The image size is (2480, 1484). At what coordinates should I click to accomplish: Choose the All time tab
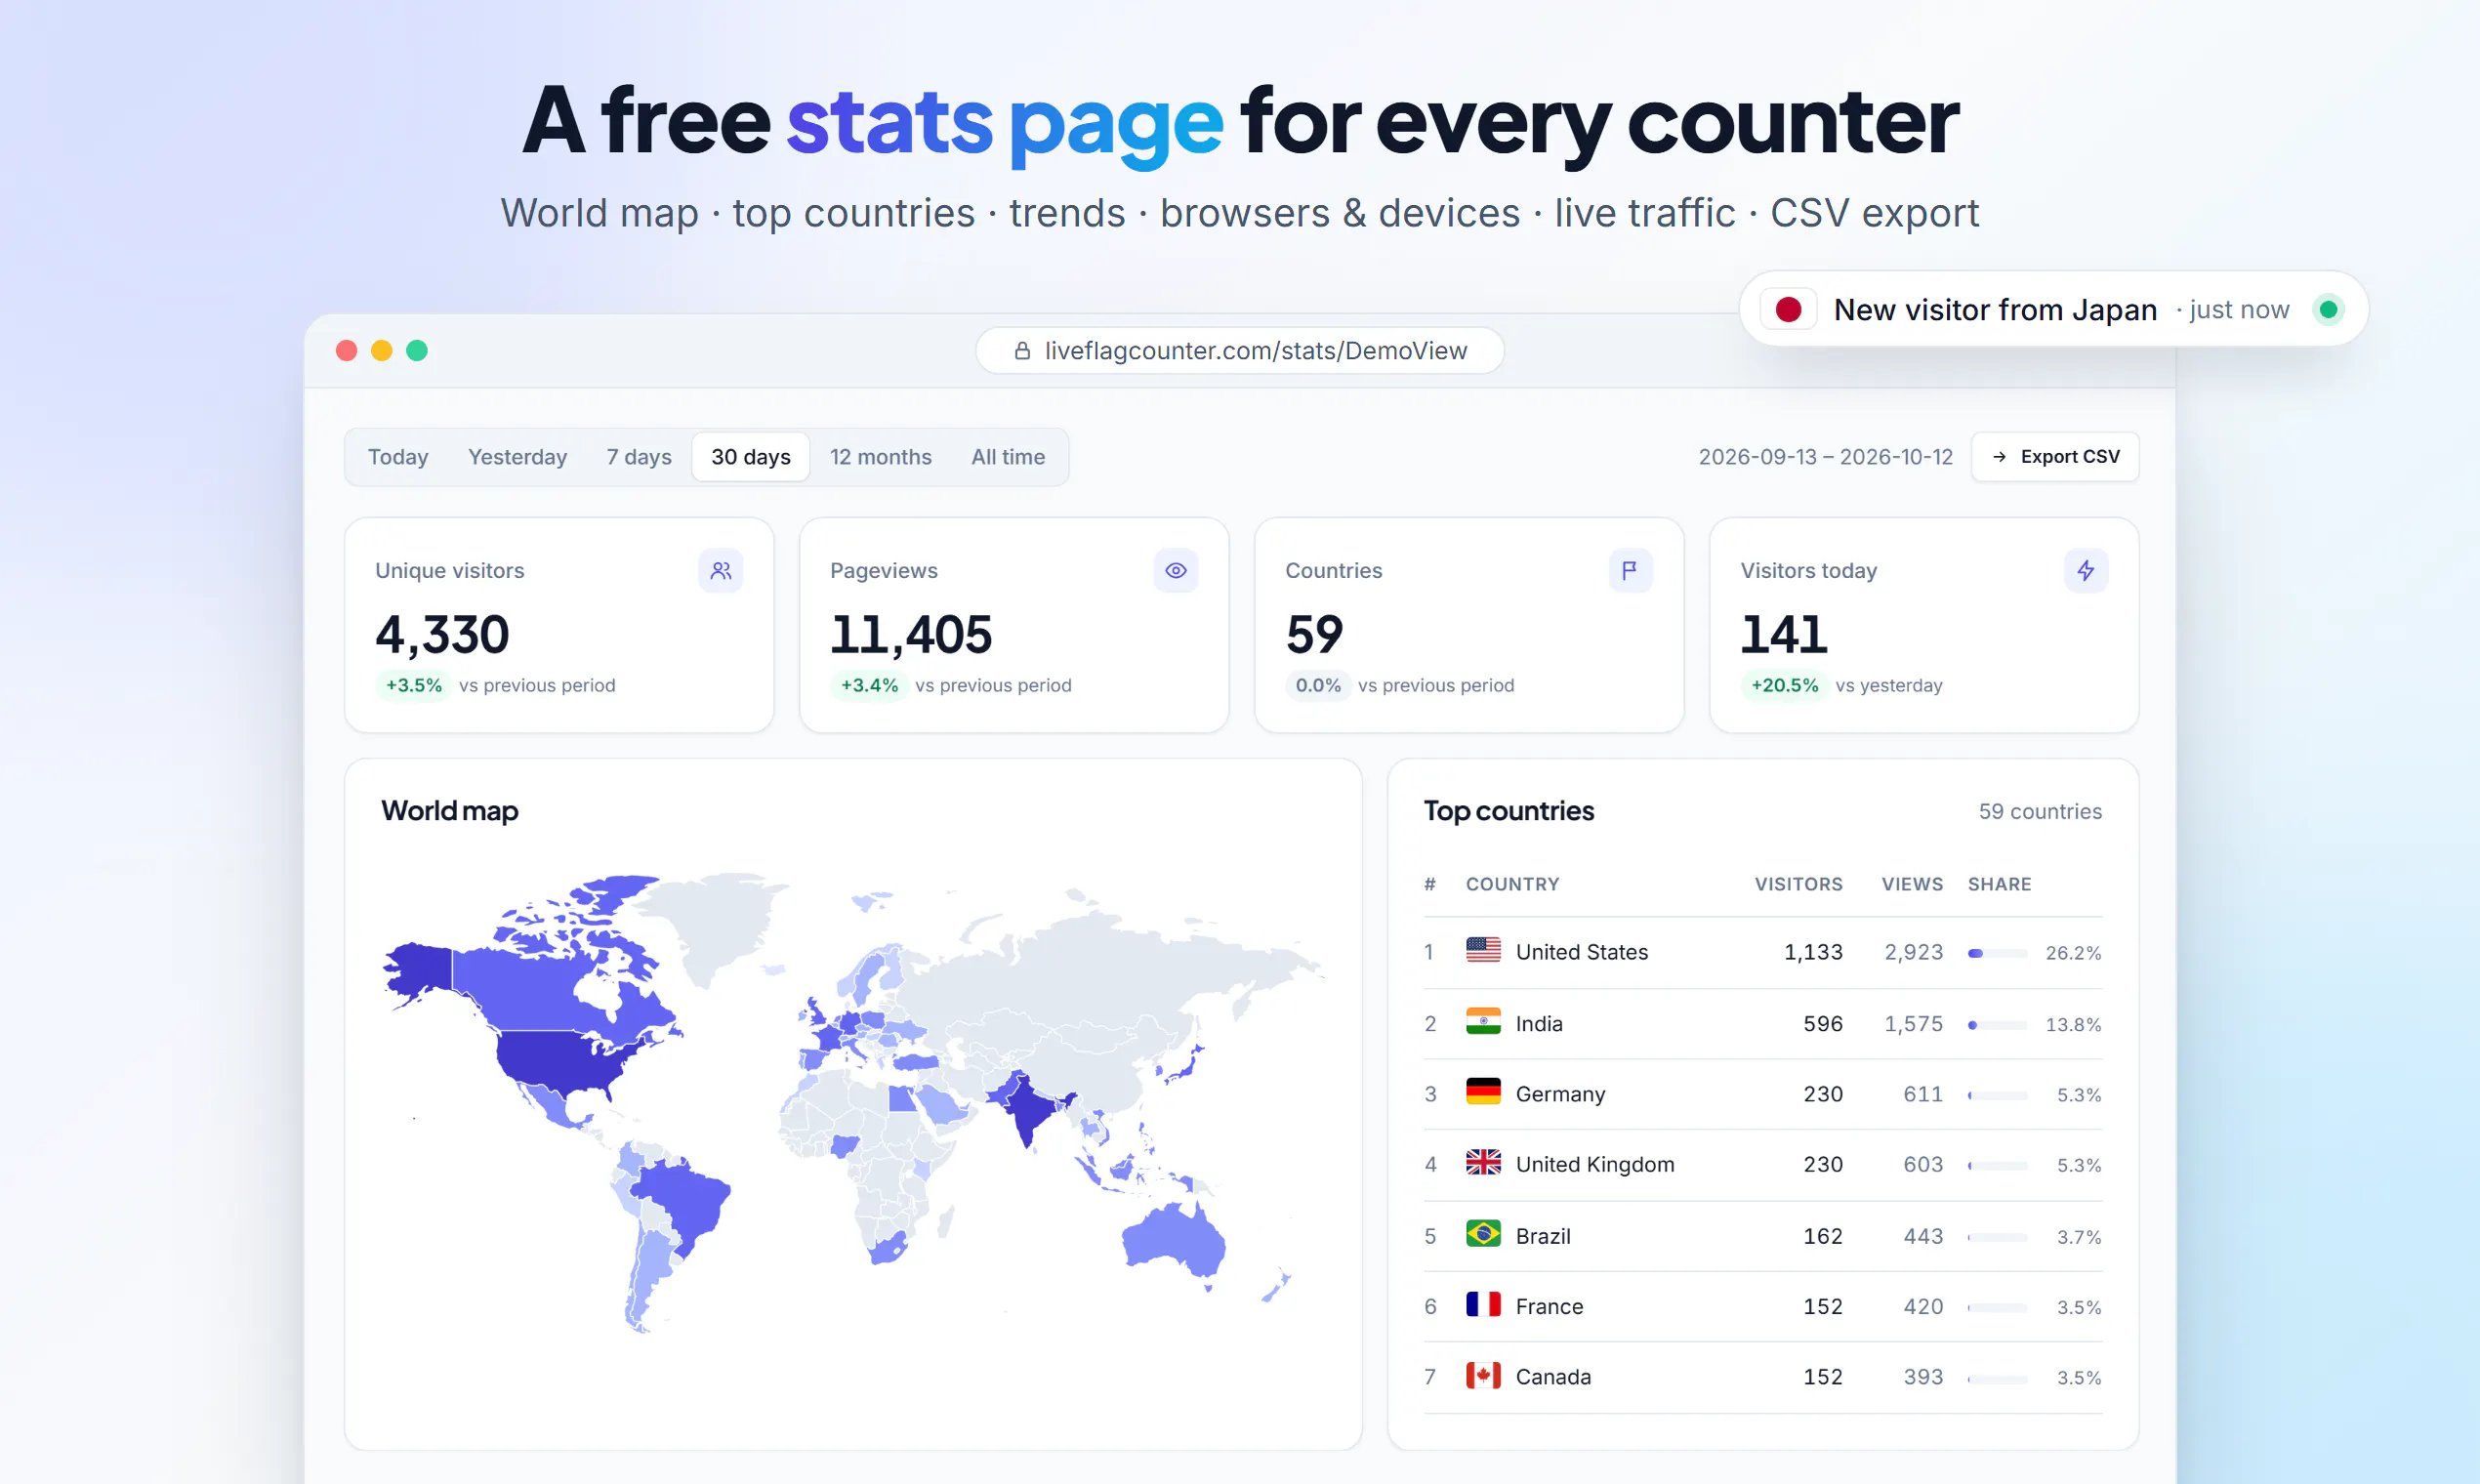pos(1008,457)
